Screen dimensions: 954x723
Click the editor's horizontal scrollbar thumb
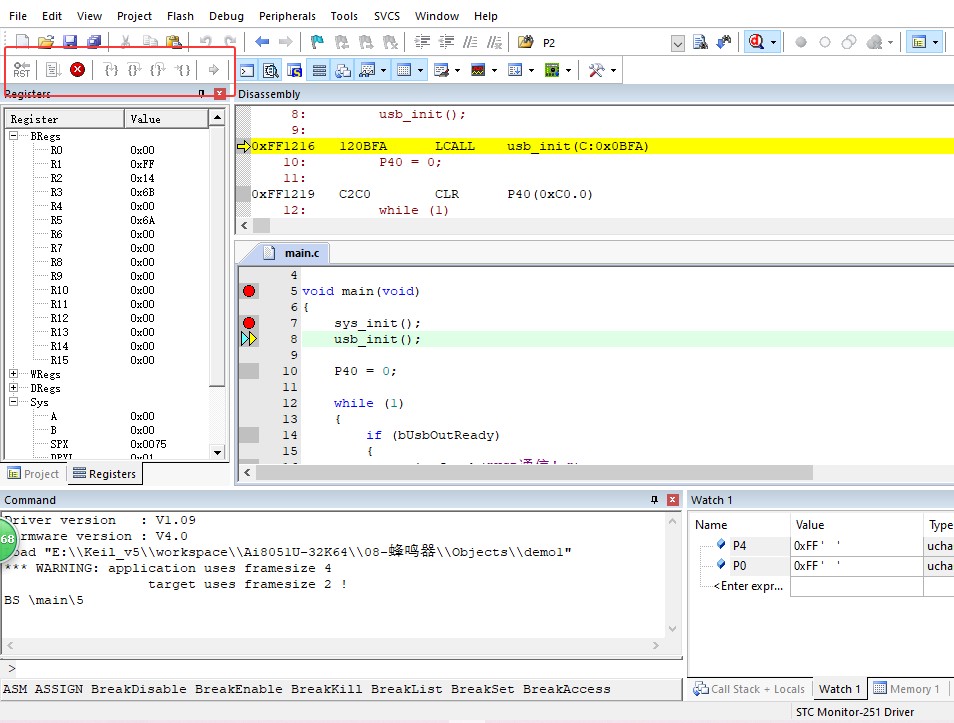coord(534,473)
